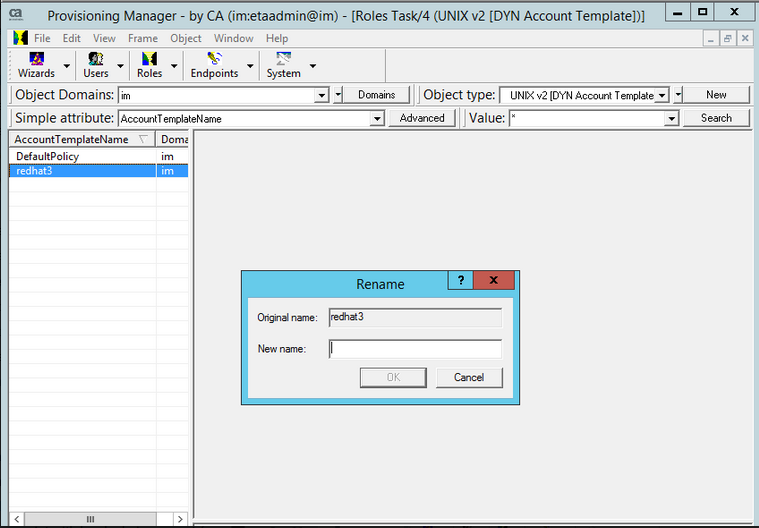Image resolution: width=759 pixels, height=528 pixels.
Task: Focus the New name text field
Action: click(x=415, y=349)
